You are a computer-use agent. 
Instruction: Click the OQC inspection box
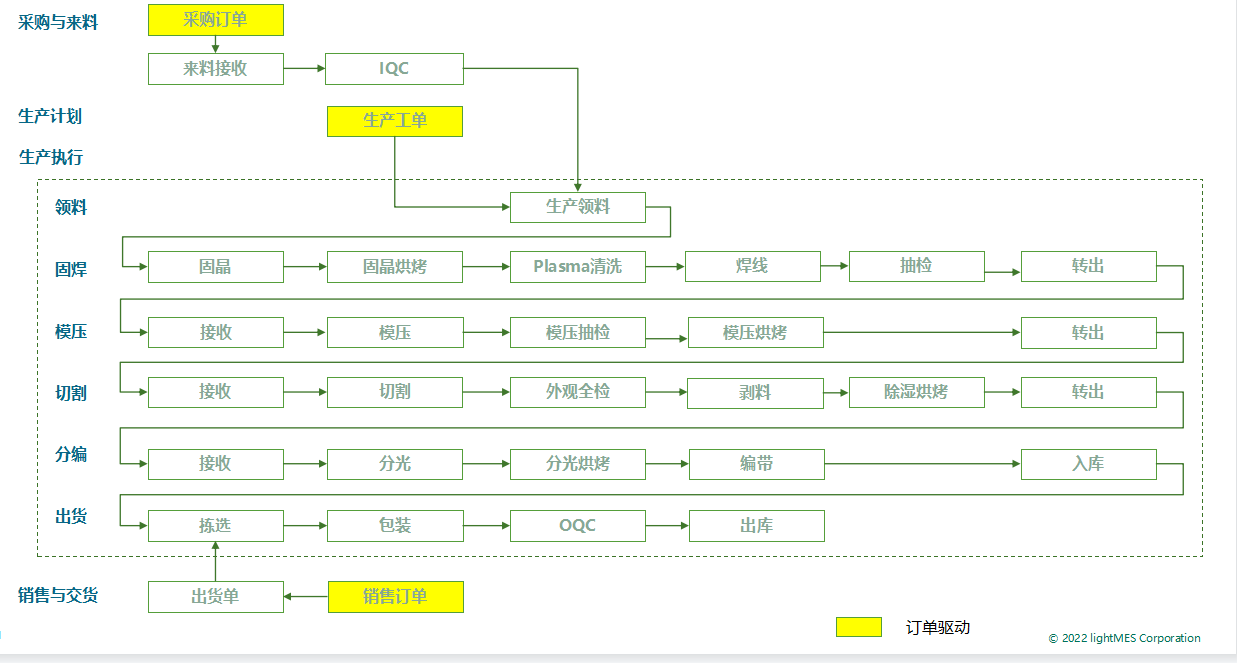point(577,525)
